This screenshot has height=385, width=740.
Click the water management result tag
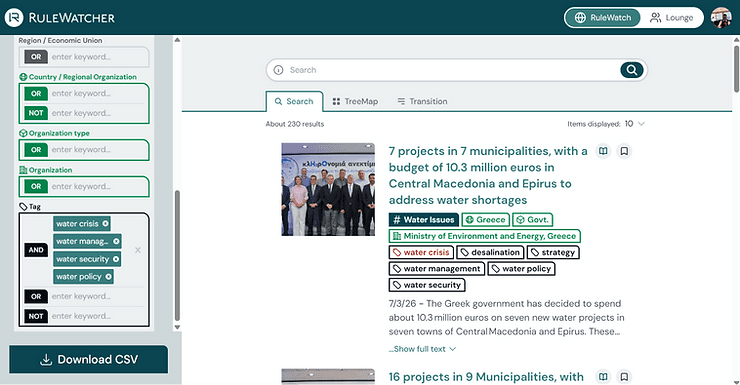coord(437,269)
